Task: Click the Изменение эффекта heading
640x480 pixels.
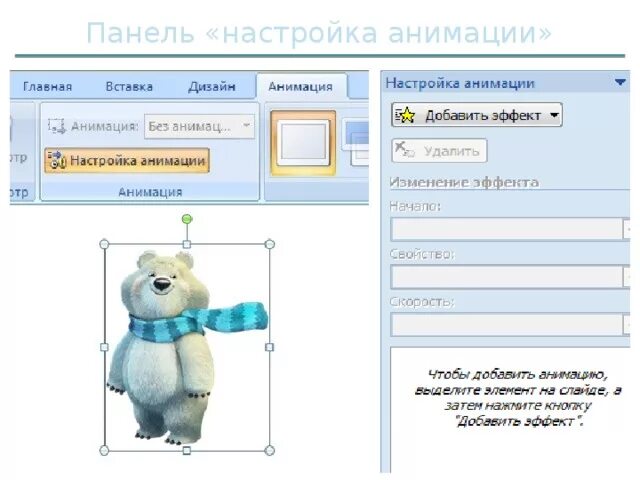Action: [464, 182]
